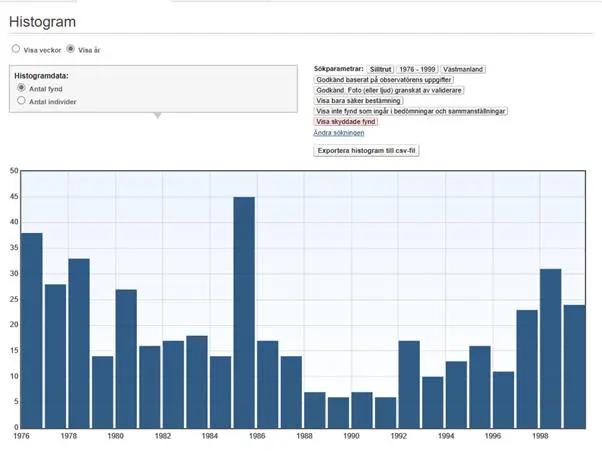Click 'Visa bara säker bestämning' tag
Viewport: 602px width, 451px height.
tap(359, 101)
